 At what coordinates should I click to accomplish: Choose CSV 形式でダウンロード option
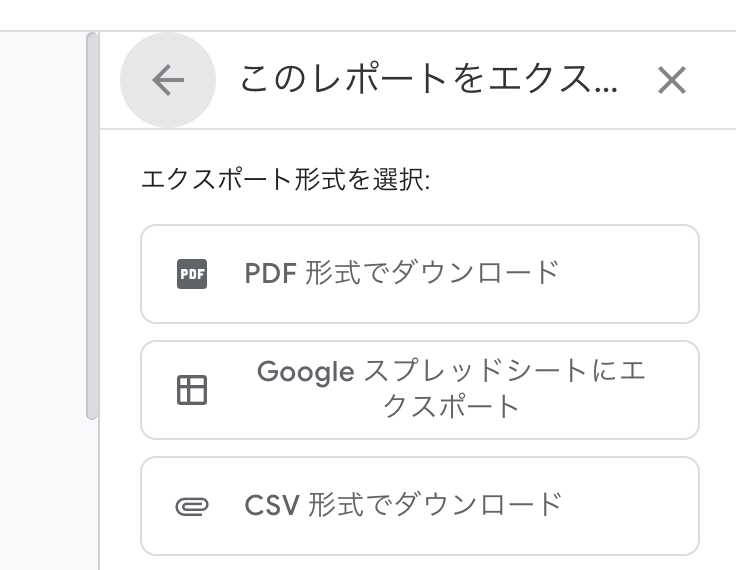[419, 506]
